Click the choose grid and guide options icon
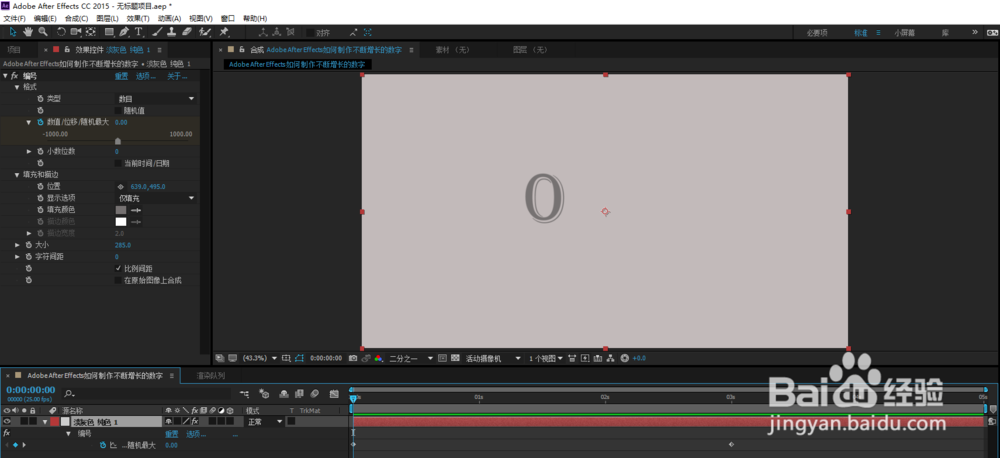Viewport: 1000px width, 458px height. (286, 358)
